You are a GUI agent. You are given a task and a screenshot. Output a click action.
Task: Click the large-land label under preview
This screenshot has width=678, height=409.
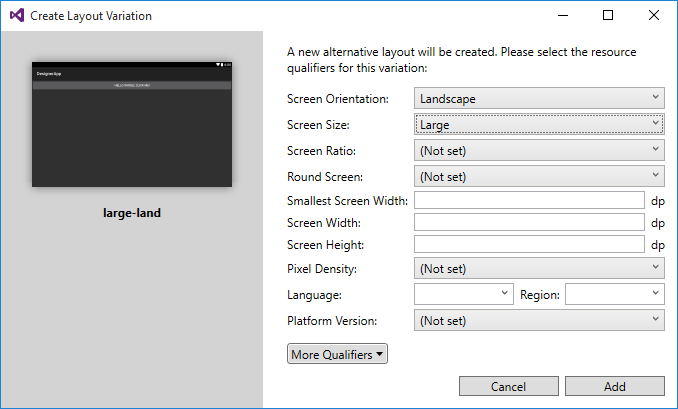click(x=132, y=212)
